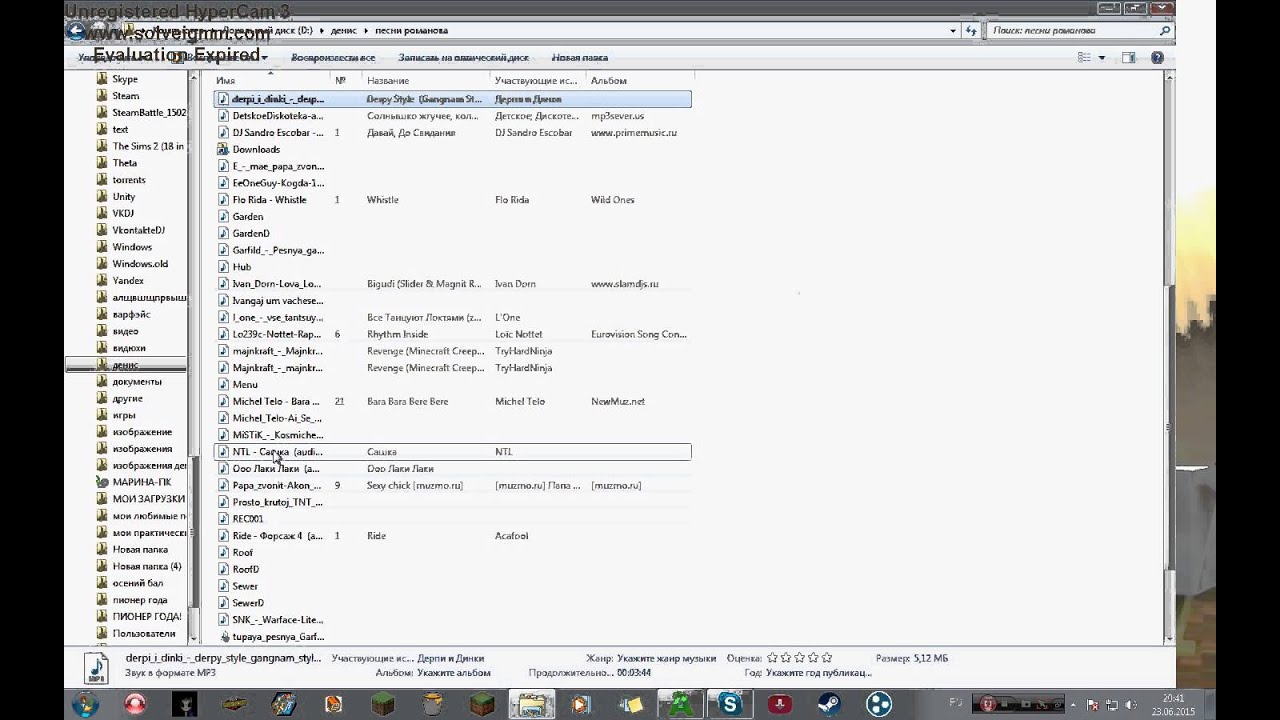Open the blue circle taskbar icon
This screenshot has height=720, width=1280.
[878, 705]
